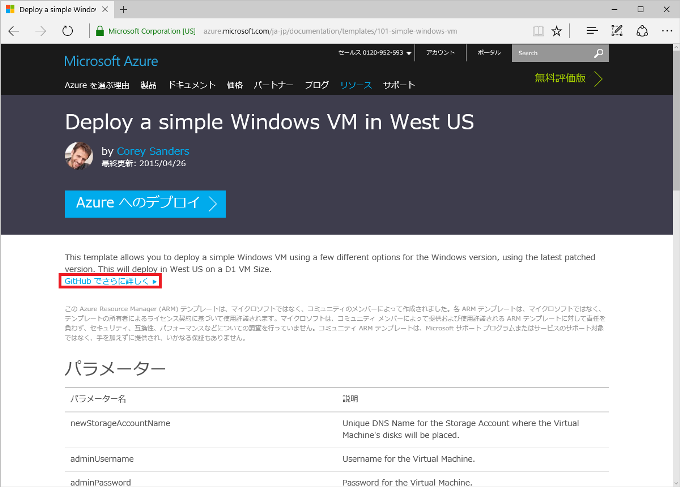Open the リソース menu item
Image resolution: width=680 pixels, height=487 pixels.
coord(356,85)
